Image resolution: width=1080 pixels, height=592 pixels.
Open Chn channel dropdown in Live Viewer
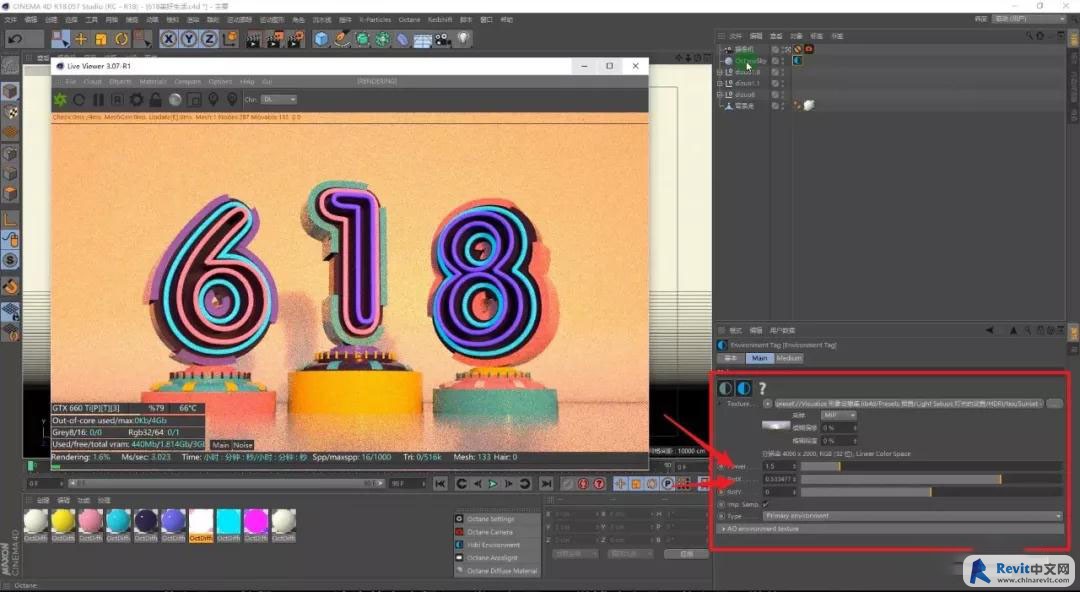point(279,99)
